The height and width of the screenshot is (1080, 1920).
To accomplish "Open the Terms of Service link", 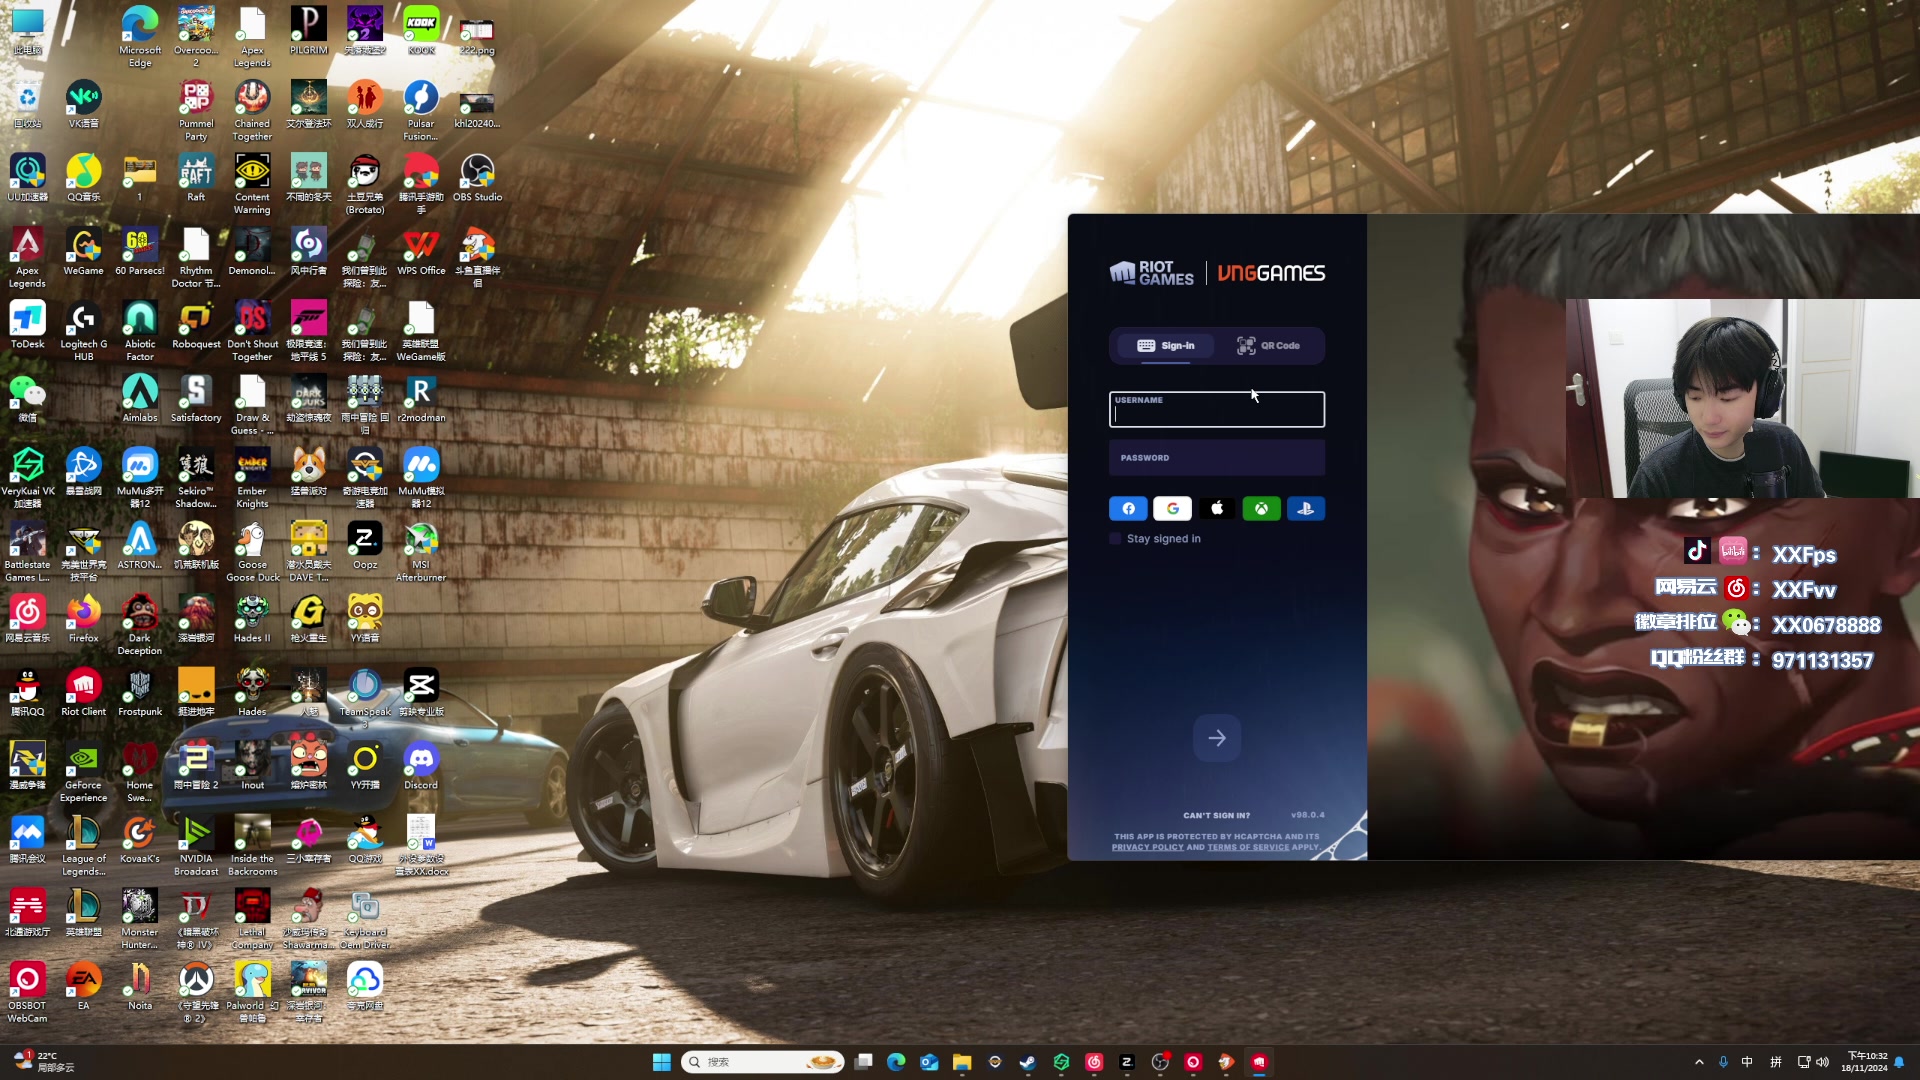I will point(1248,847).
